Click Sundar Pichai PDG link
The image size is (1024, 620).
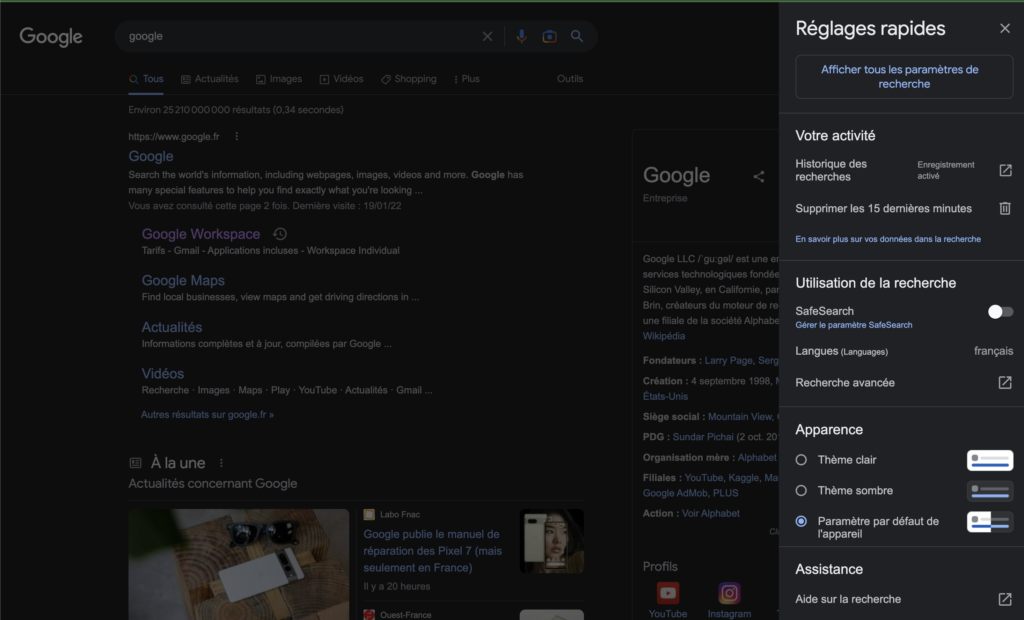(703, 437)
